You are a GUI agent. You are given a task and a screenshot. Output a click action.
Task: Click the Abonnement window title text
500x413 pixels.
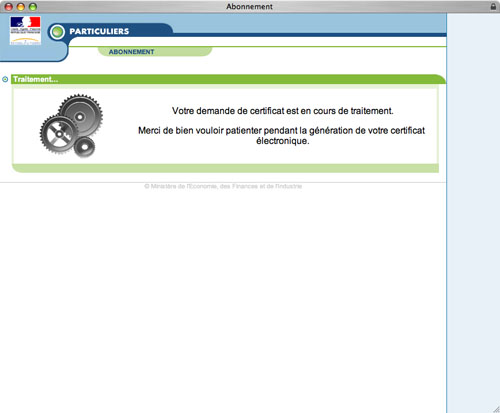249,6
